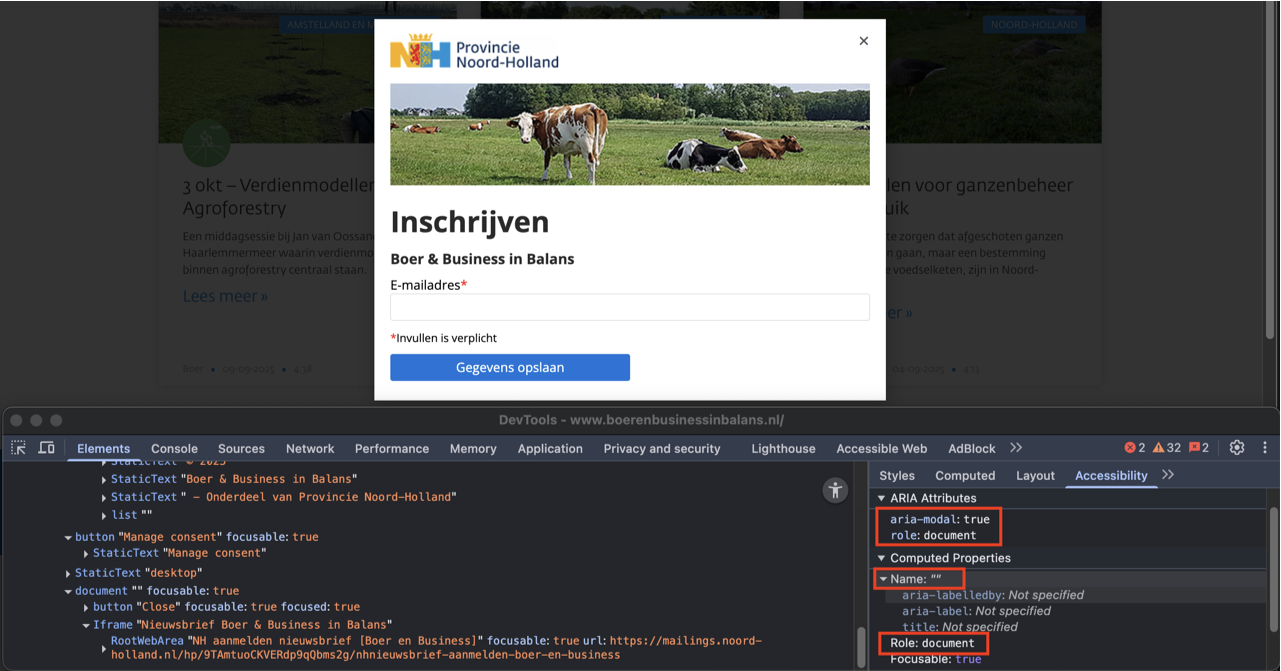1281x671 pixels.
Task: Toggle the device toolbar icon
Action: tap(46, 448)
